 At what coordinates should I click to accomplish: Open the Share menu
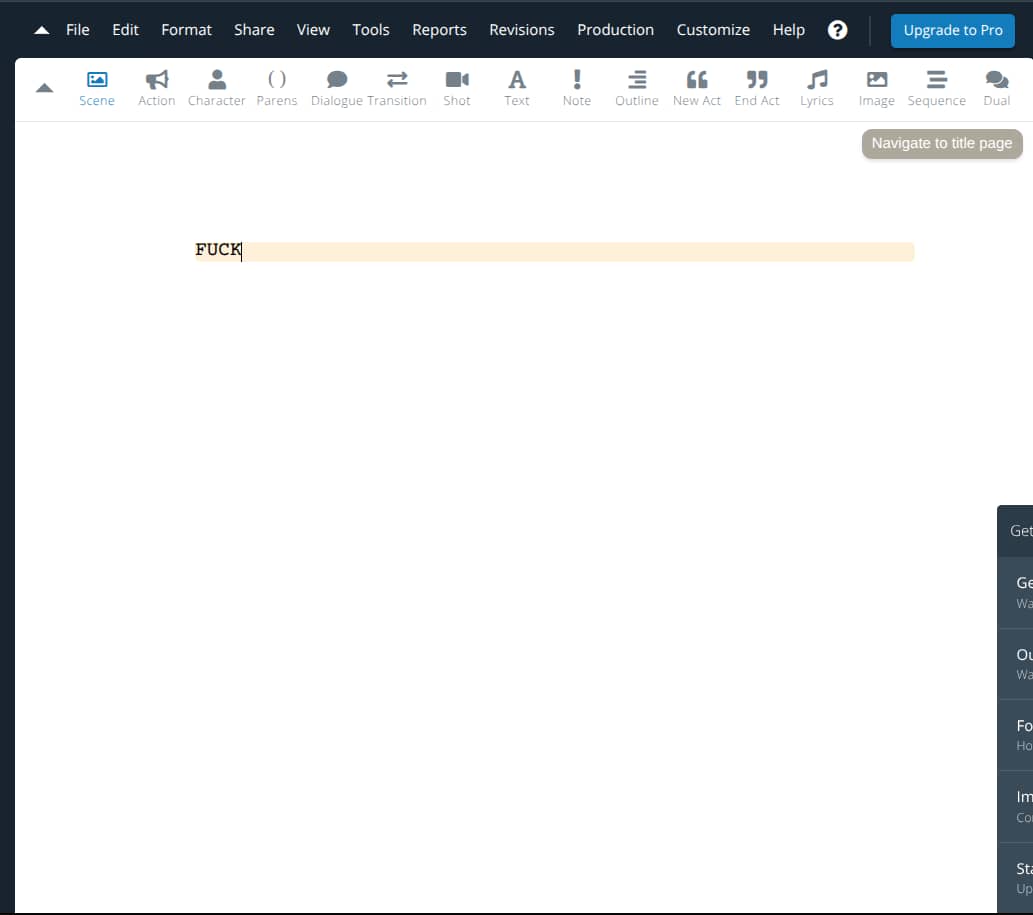click(x=254, y=30)
